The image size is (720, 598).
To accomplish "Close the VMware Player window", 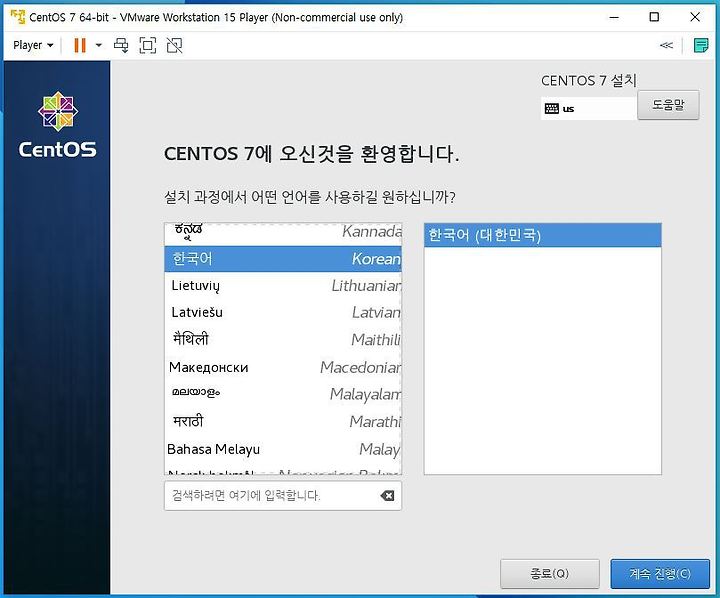I will tap(695, 17).
